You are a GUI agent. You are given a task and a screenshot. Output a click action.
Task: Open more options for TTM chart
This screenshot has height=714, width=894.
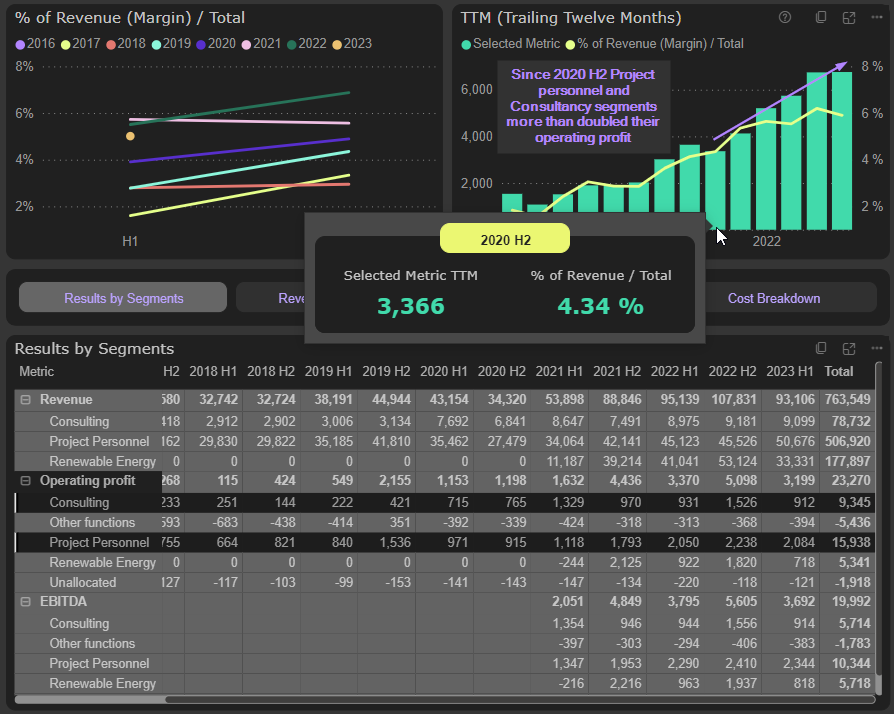(877, 18)
